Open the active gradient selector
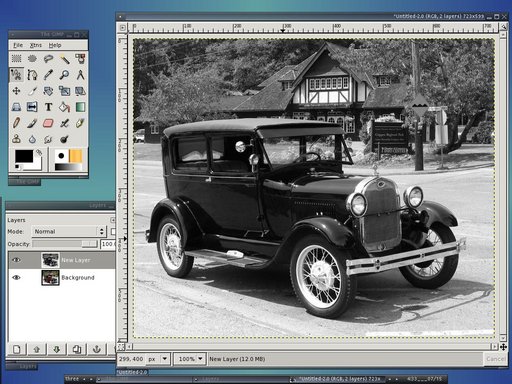Screen dimensions: 512x384 [68, 166]
